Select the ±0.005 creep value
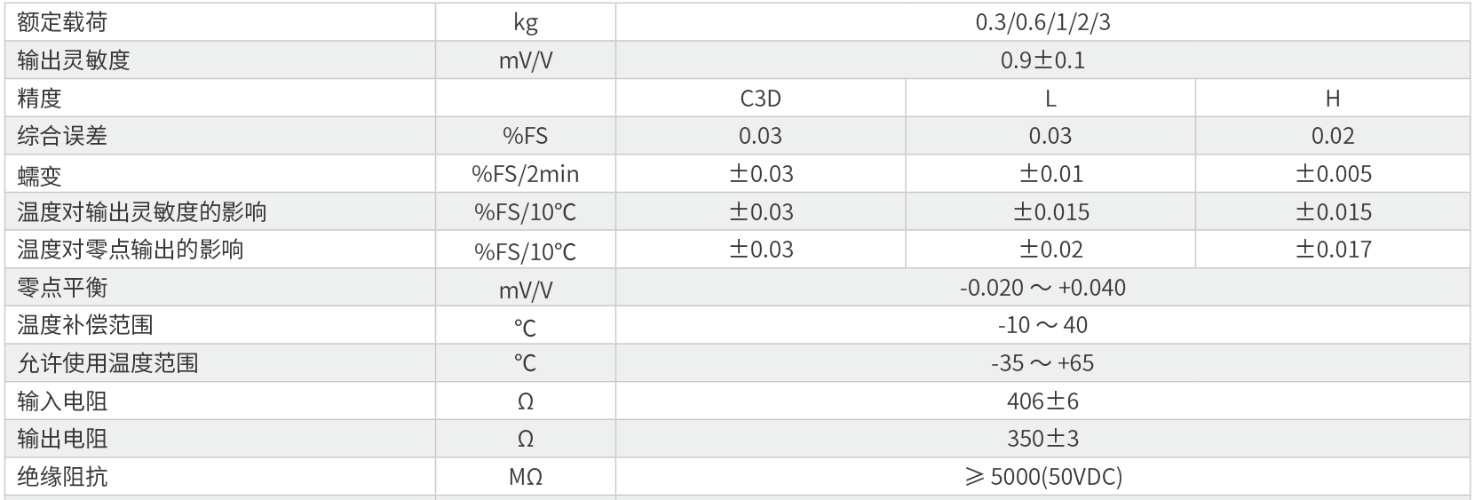 (x=1333, y=175)
